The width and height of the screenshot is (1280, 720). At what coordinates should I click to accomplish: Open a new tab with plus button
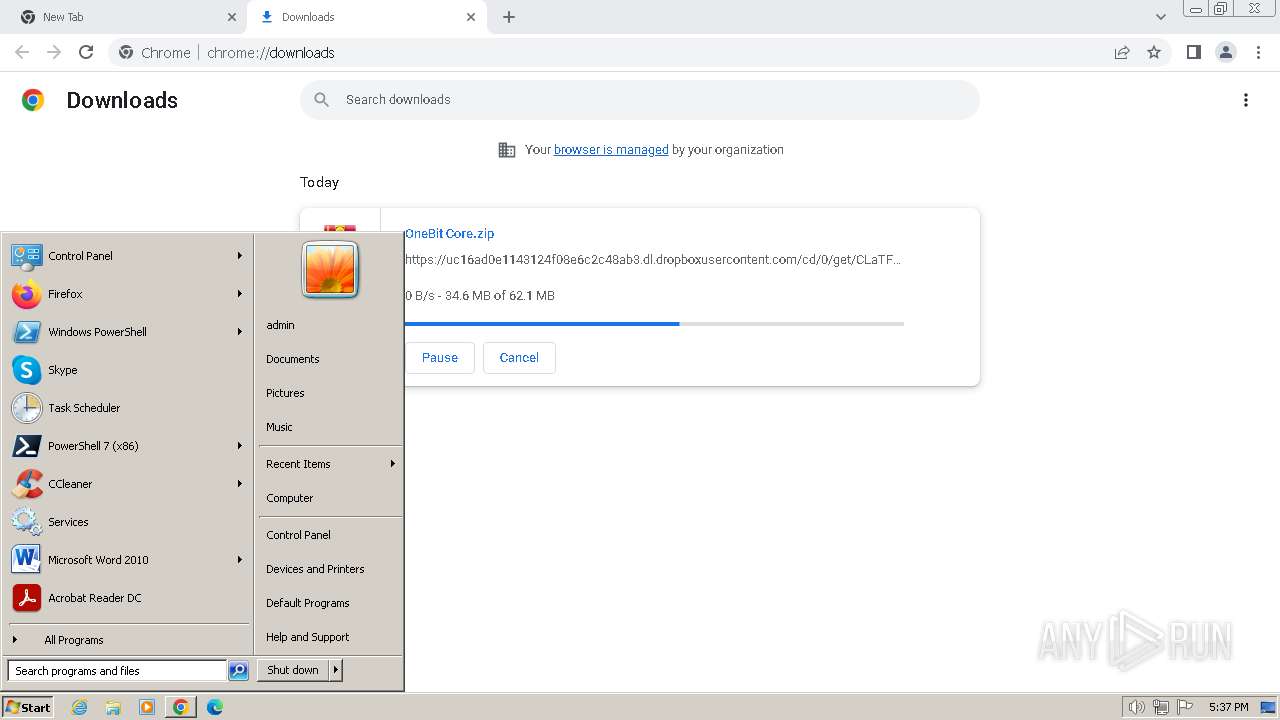(x=509, y=17)
